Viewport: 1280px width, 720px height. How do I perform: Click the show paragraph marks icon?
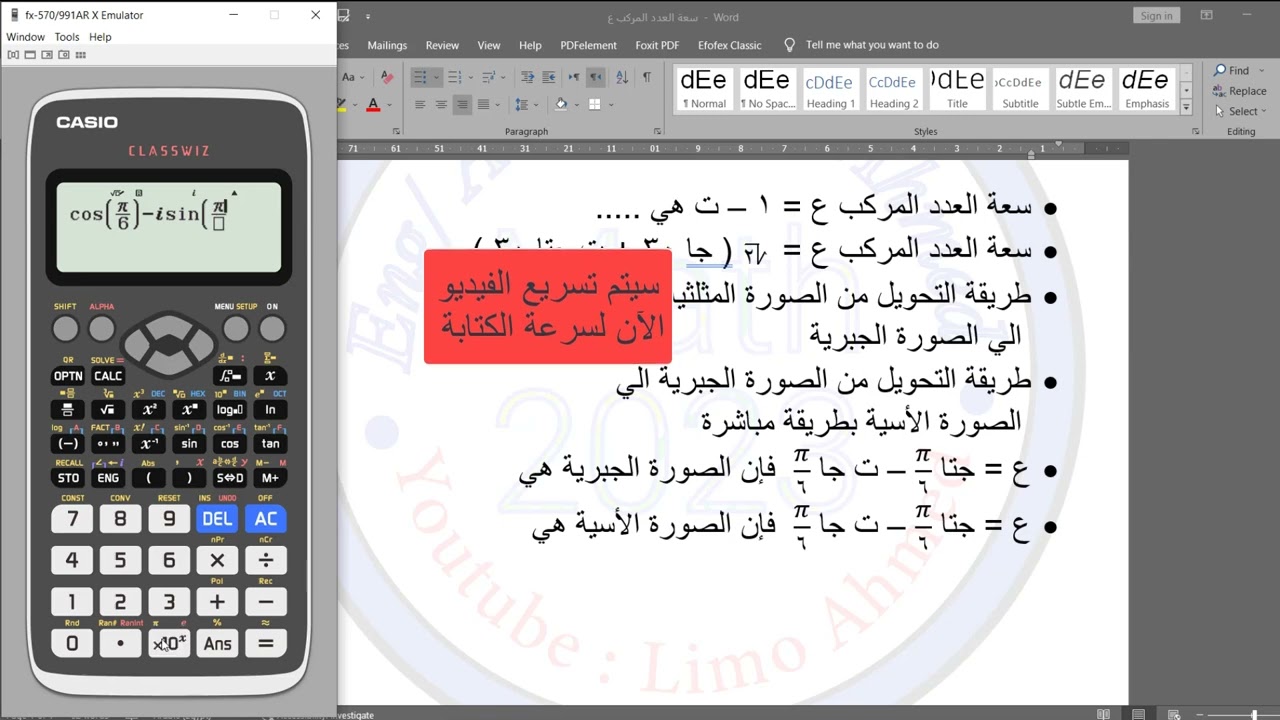647,77
